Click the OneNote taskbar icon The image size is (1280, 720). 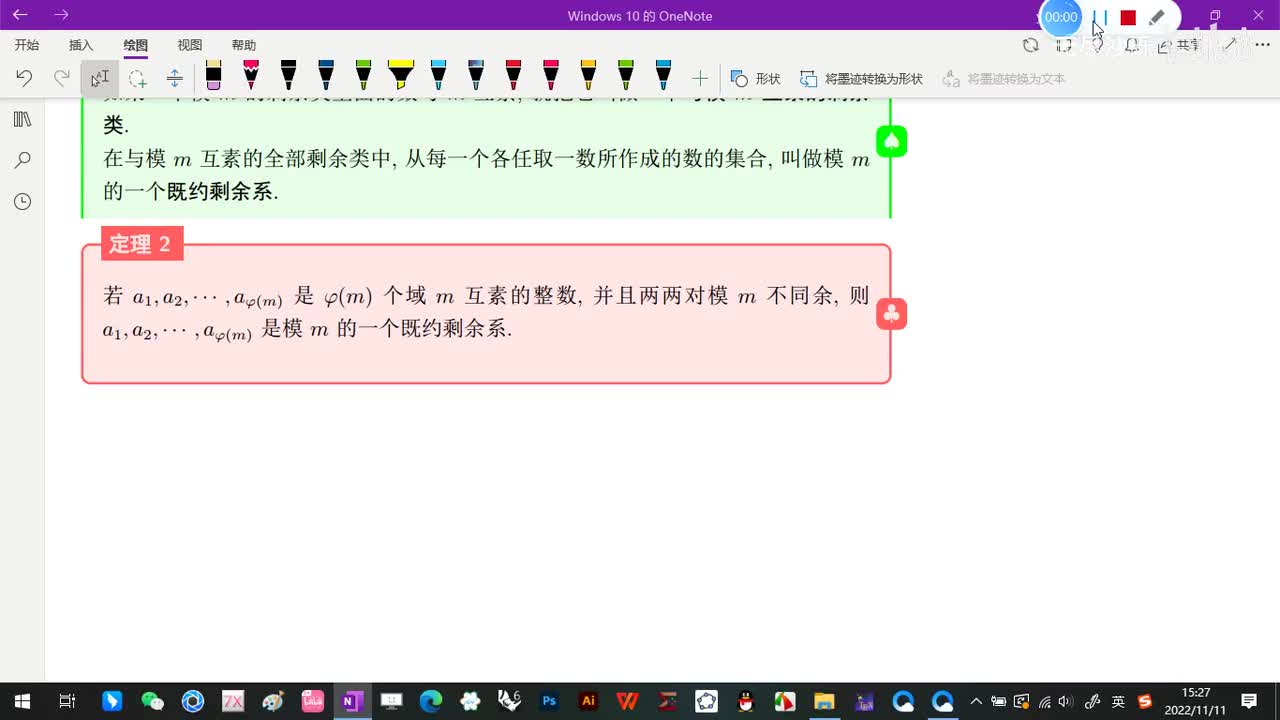tap(351, 701)
